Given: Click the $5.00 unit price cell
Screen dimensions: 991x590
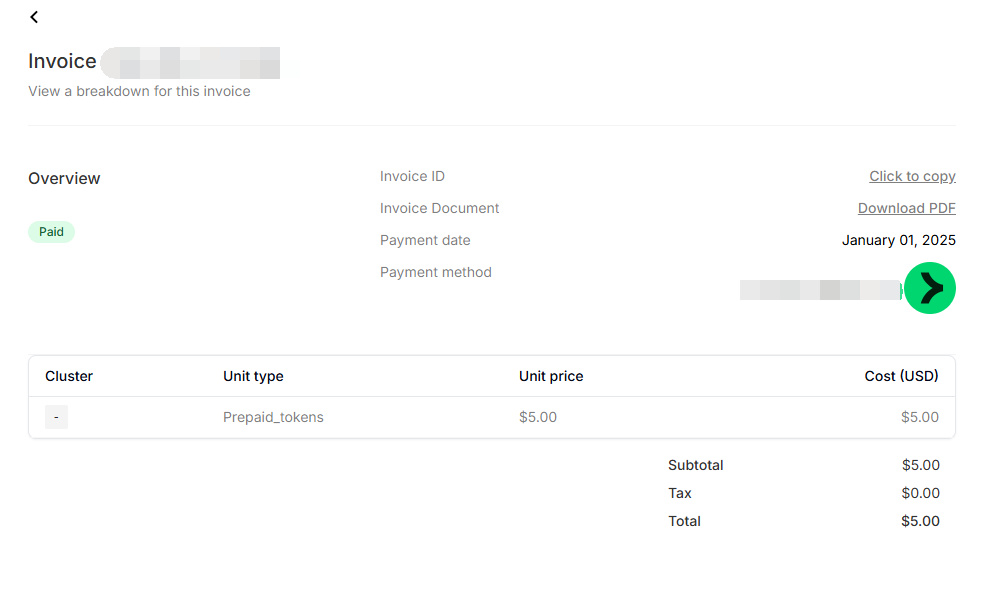Looking at the screenshot, I should [538, 418].
